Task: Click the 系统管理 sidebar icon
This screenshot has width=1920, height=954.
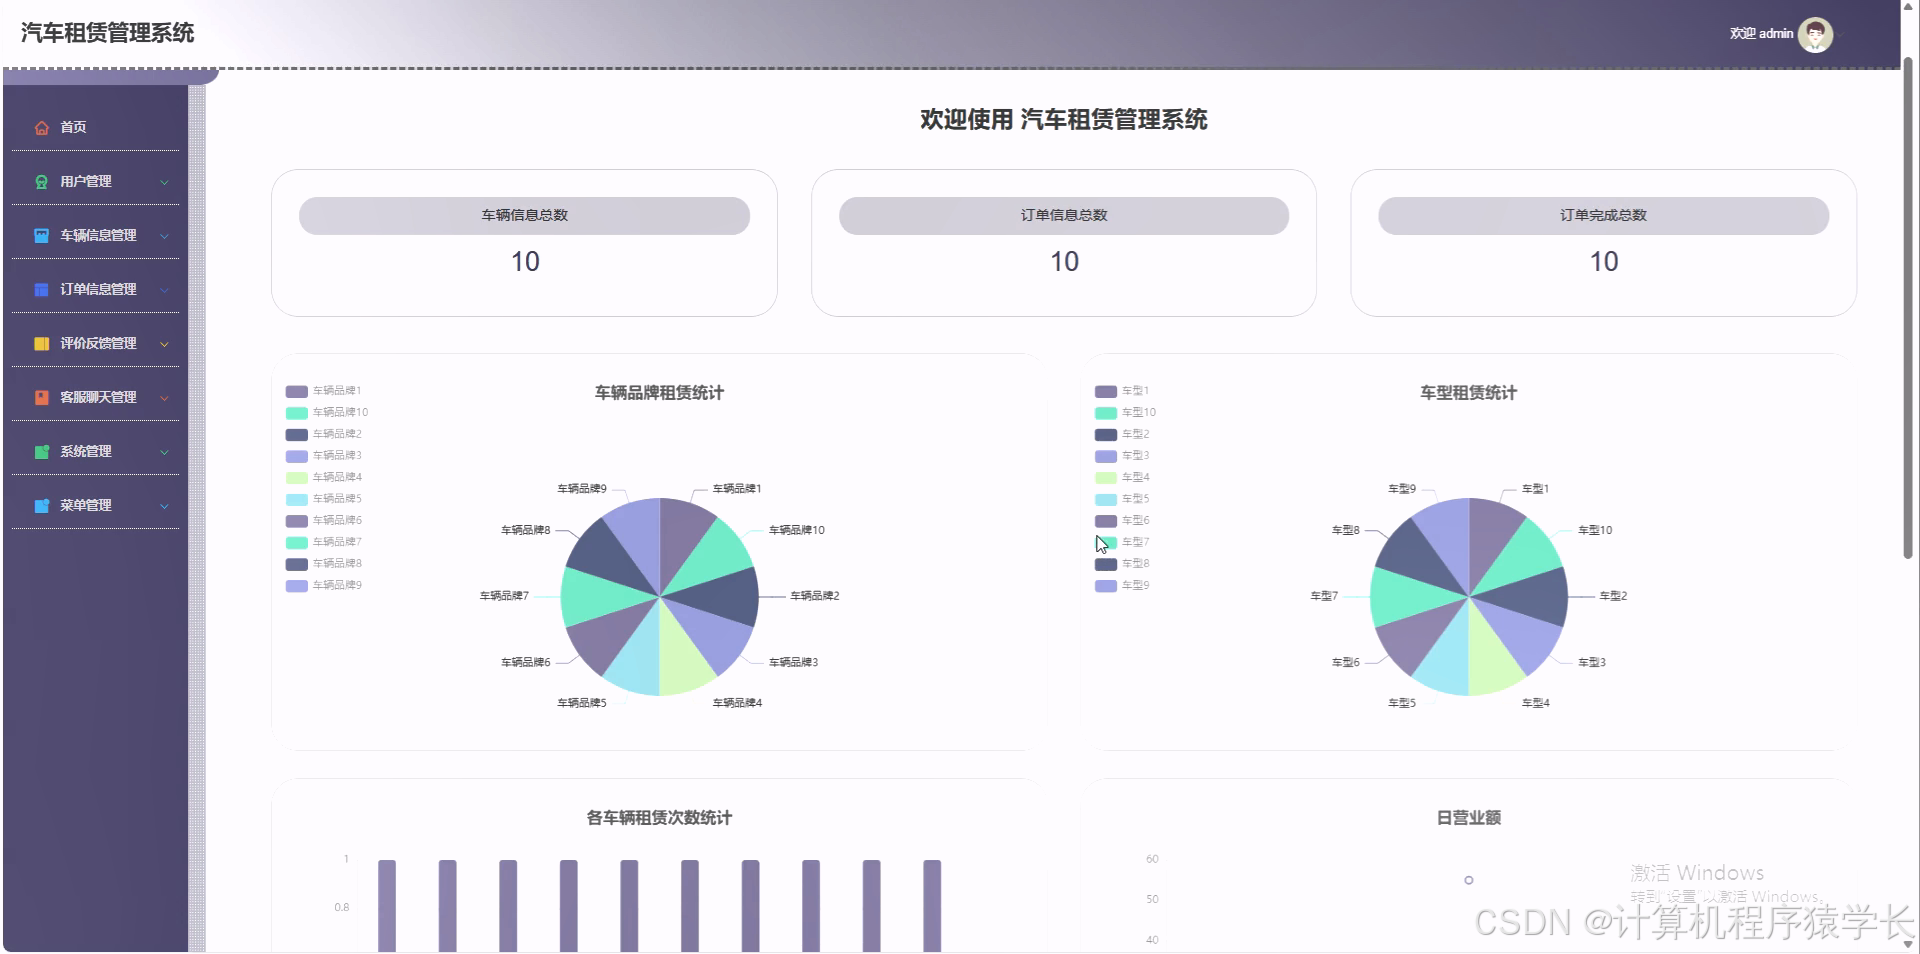Action: click(x=41, y=451)
